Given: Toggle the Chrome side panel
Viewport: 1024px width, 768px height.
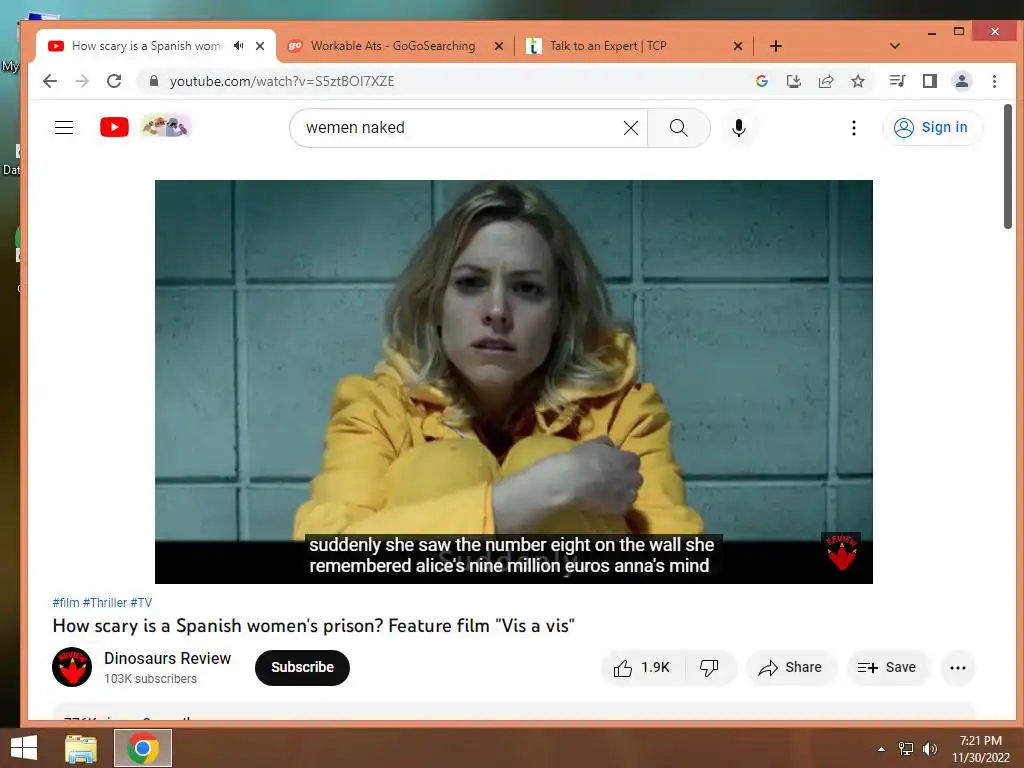Looking at the screenshot, I should (x=929, y=81).
